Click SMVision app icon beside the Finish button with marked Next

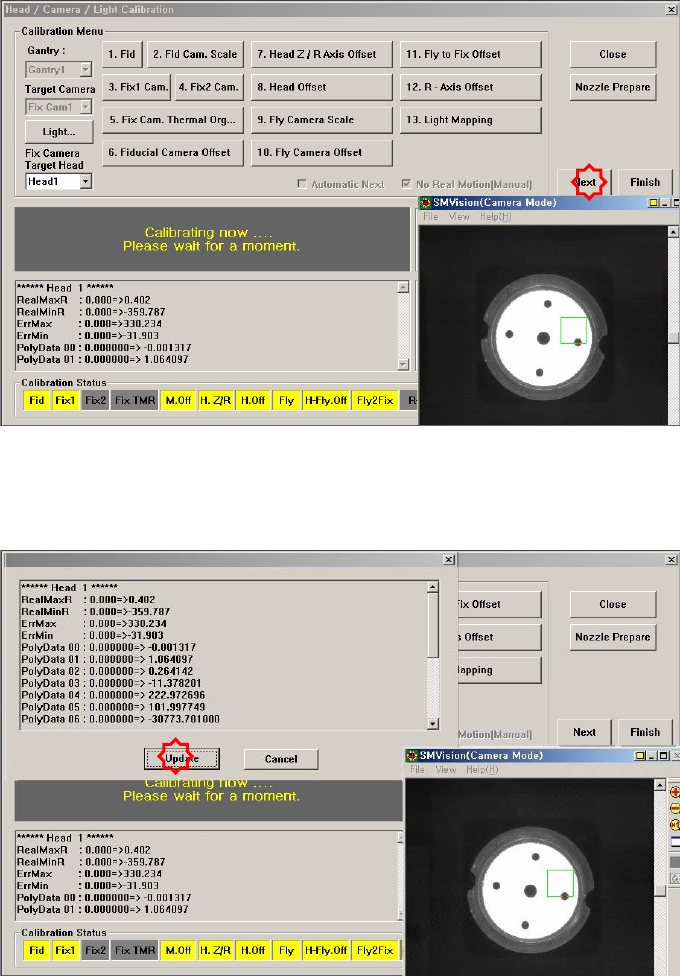click(426, 202)
